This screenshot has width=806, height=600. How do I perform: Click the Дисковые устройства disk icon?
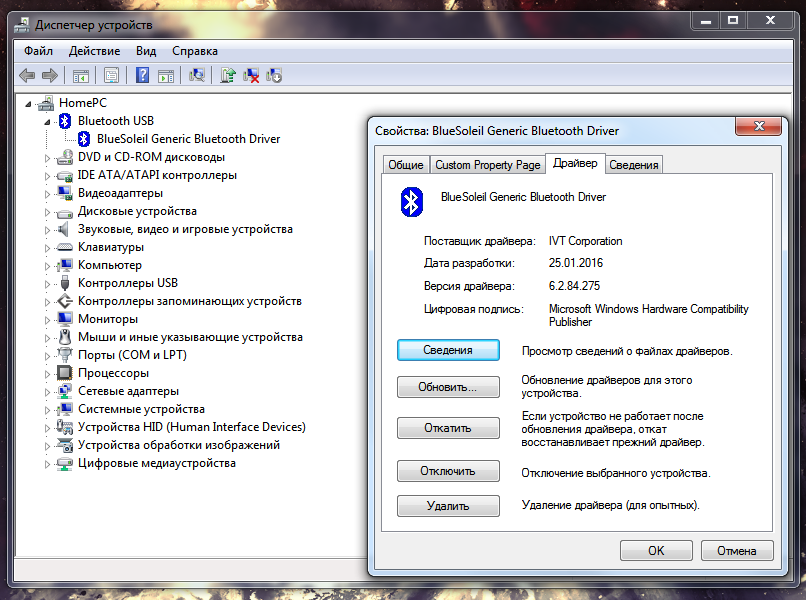coord(65,212)
